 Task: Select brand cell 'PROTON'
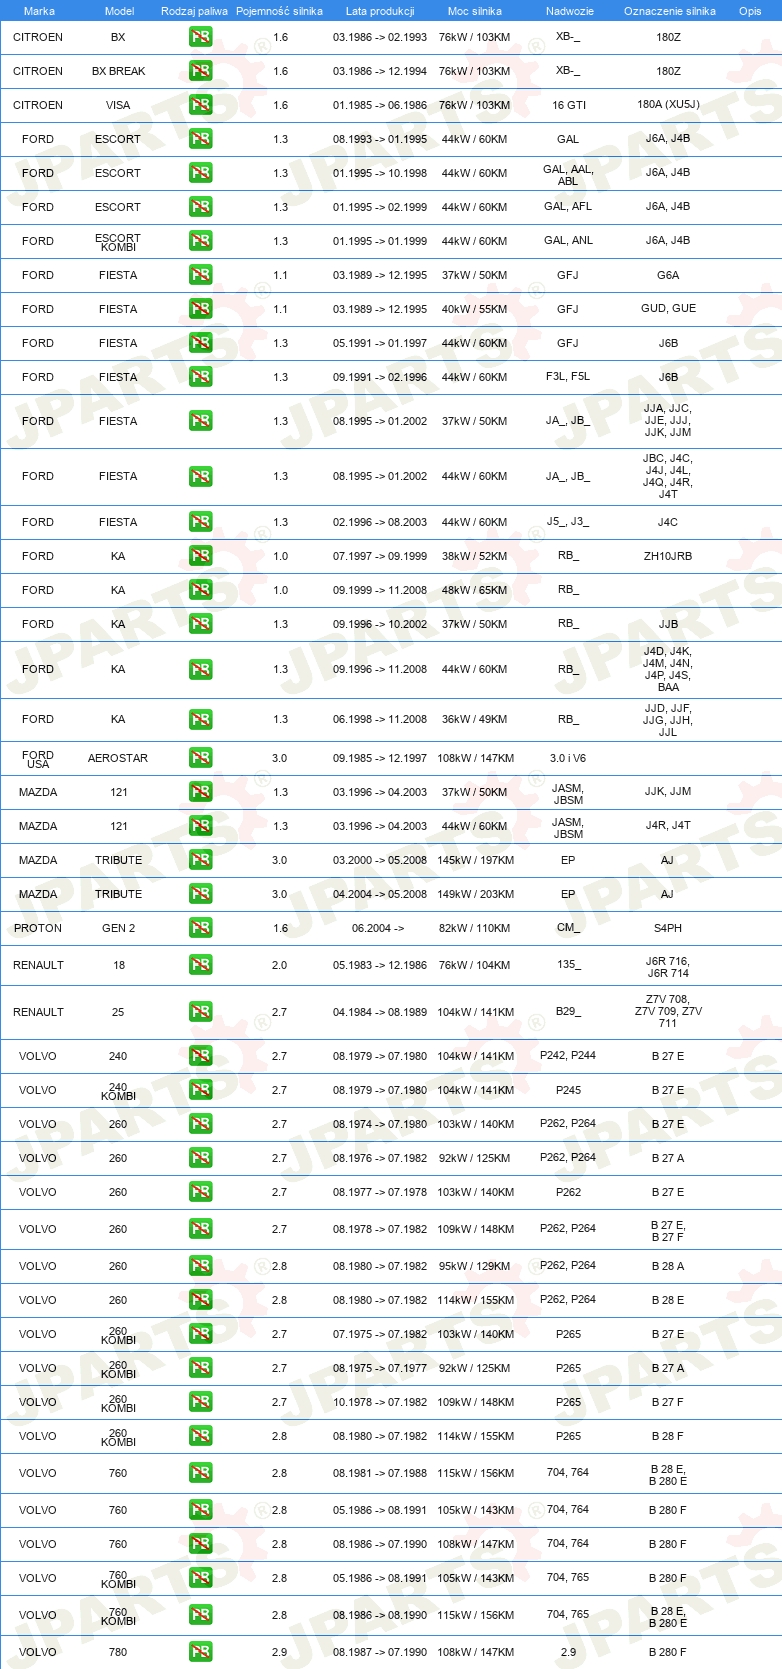[38, 928]
